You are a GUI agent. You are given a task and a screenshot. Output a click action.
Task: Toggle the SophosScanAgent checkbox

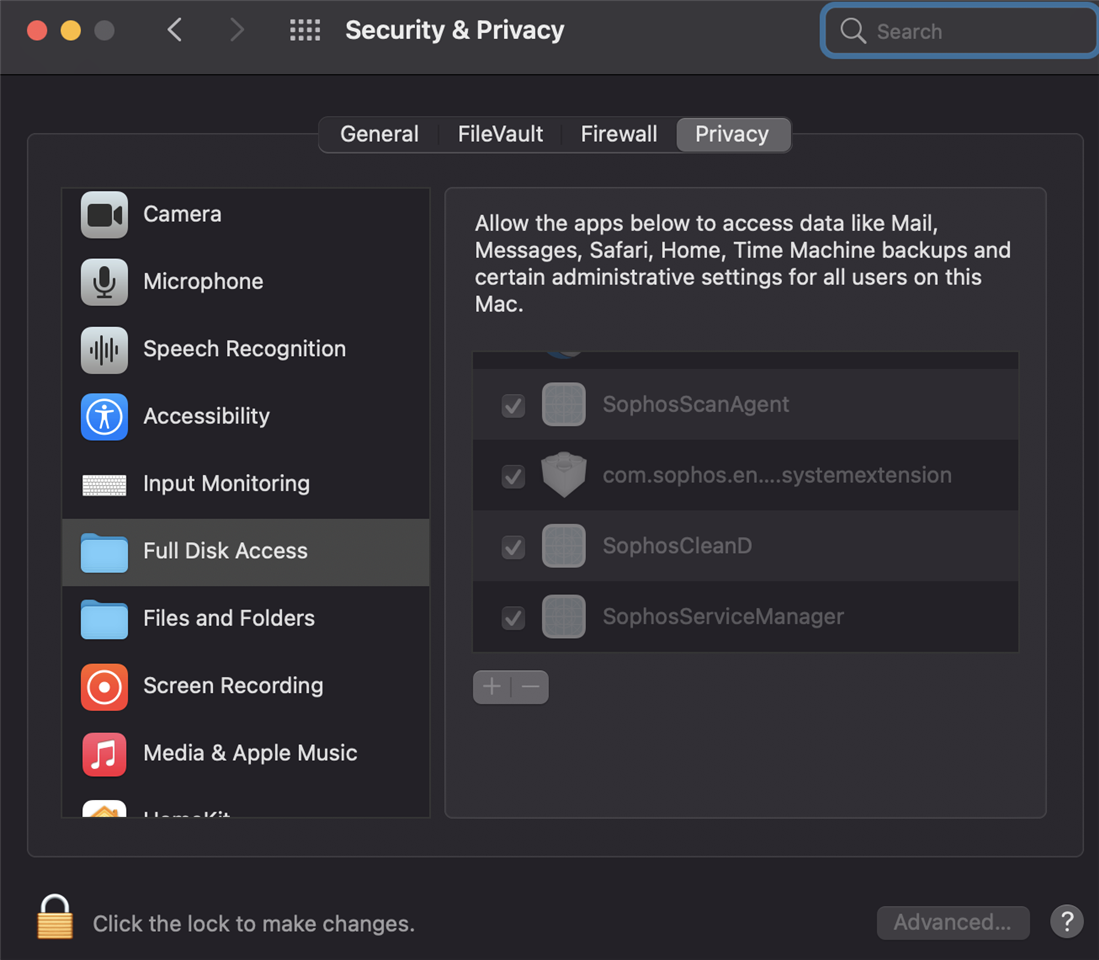513,405
